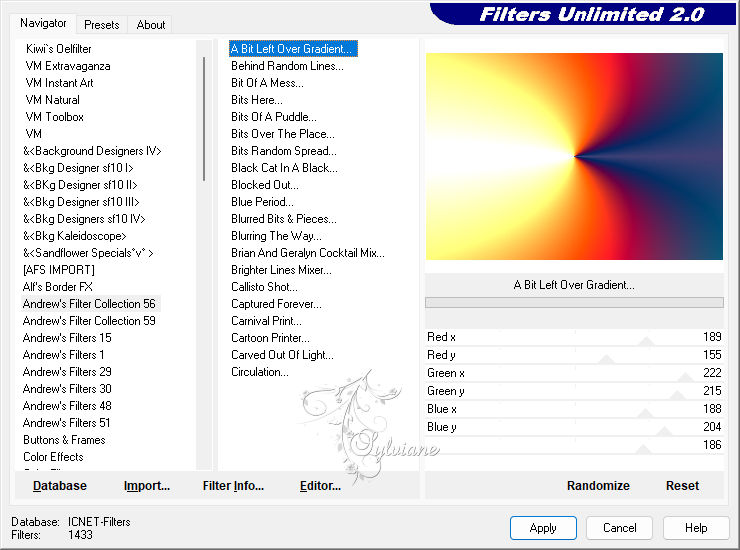
Task: Select Carnival Print... filter
Action: click(266, 321)
